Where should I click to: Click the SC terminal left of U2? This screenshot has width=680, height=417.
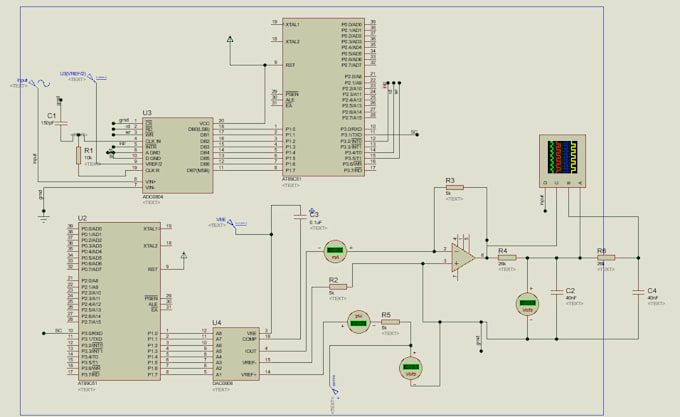(44, 333)
